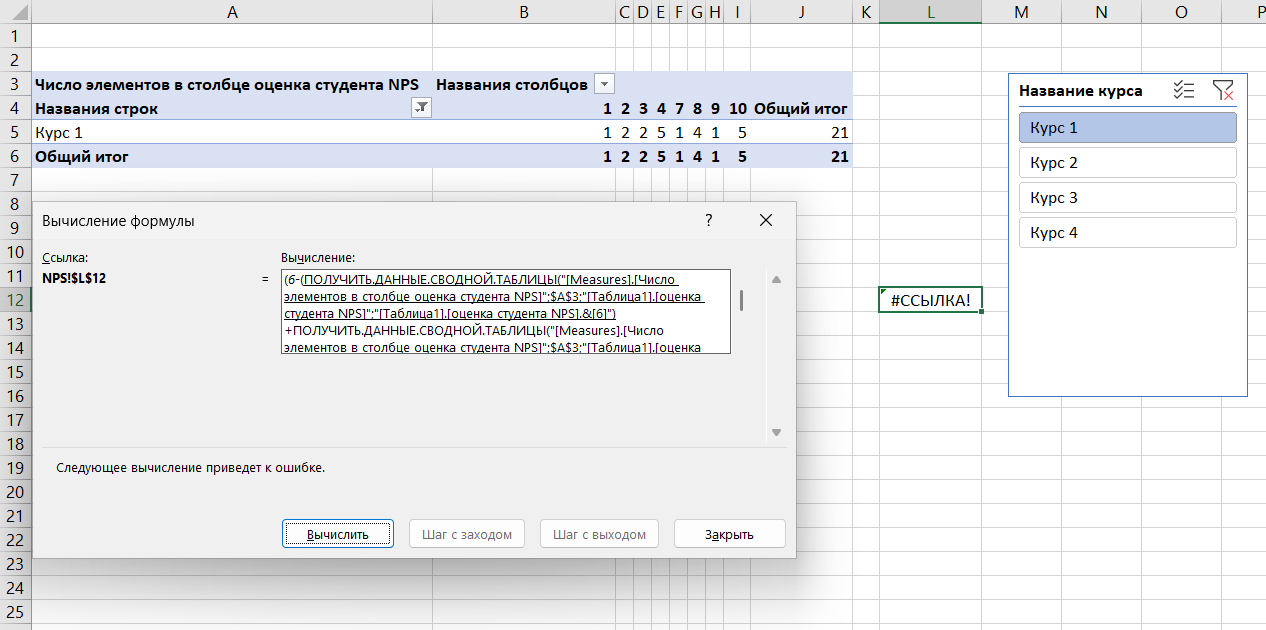Click the Общий итог column header in the pivot table

pyautogui.click(x=801, y=108)
